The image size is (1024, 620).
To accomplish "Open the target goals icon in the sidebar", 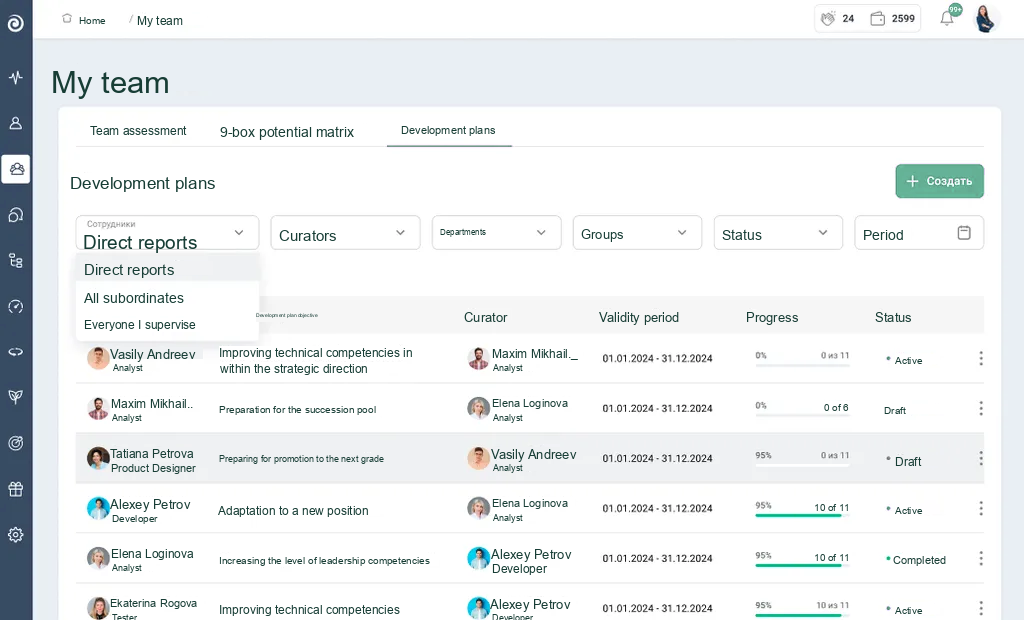I will (16, 443).
